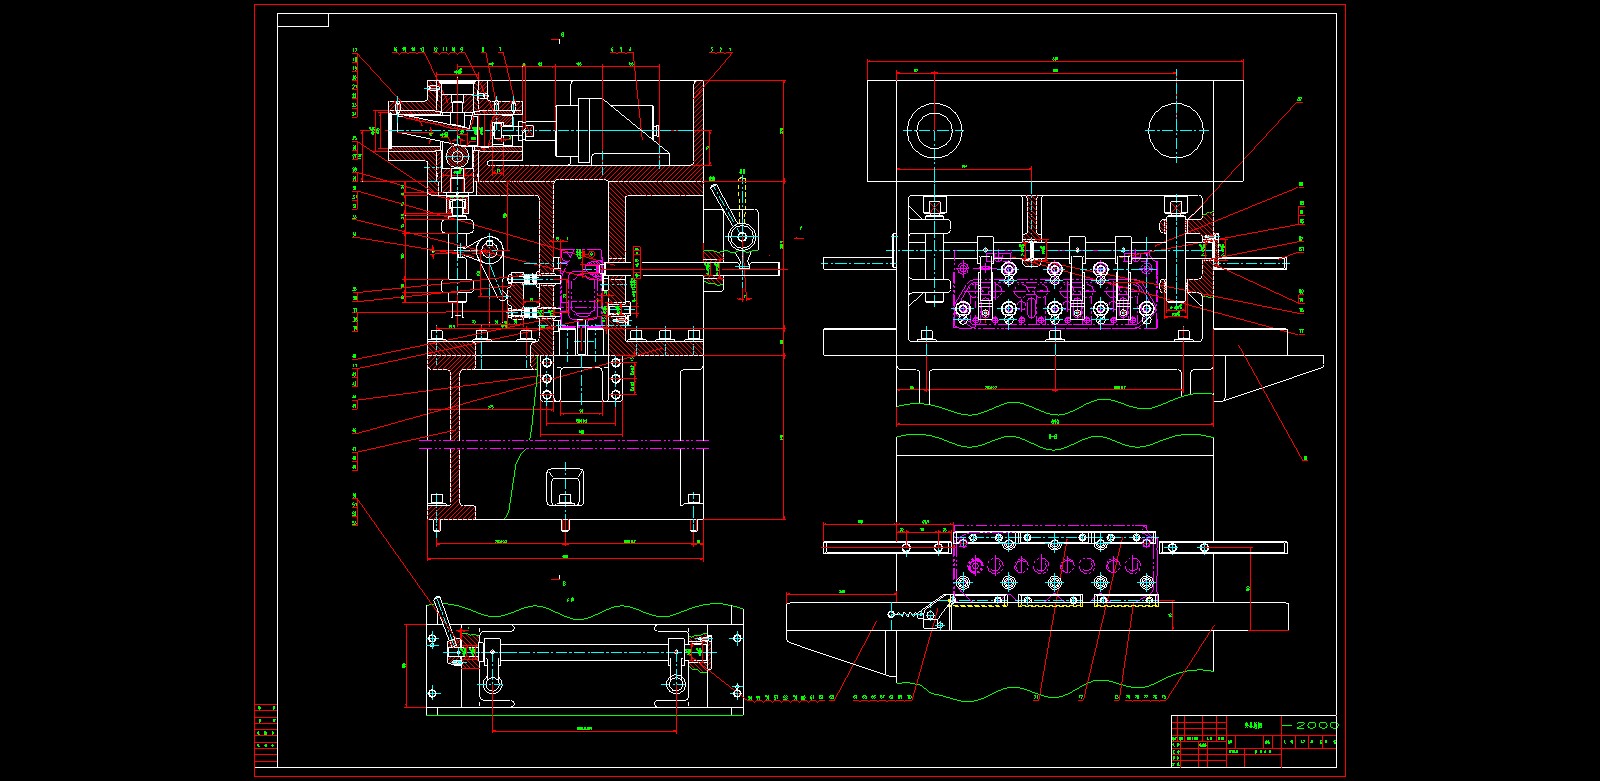This screenshot has height=781, width=1600.
Task: Select right large circle in top-right view
Action: click(x=1177, y=130)
